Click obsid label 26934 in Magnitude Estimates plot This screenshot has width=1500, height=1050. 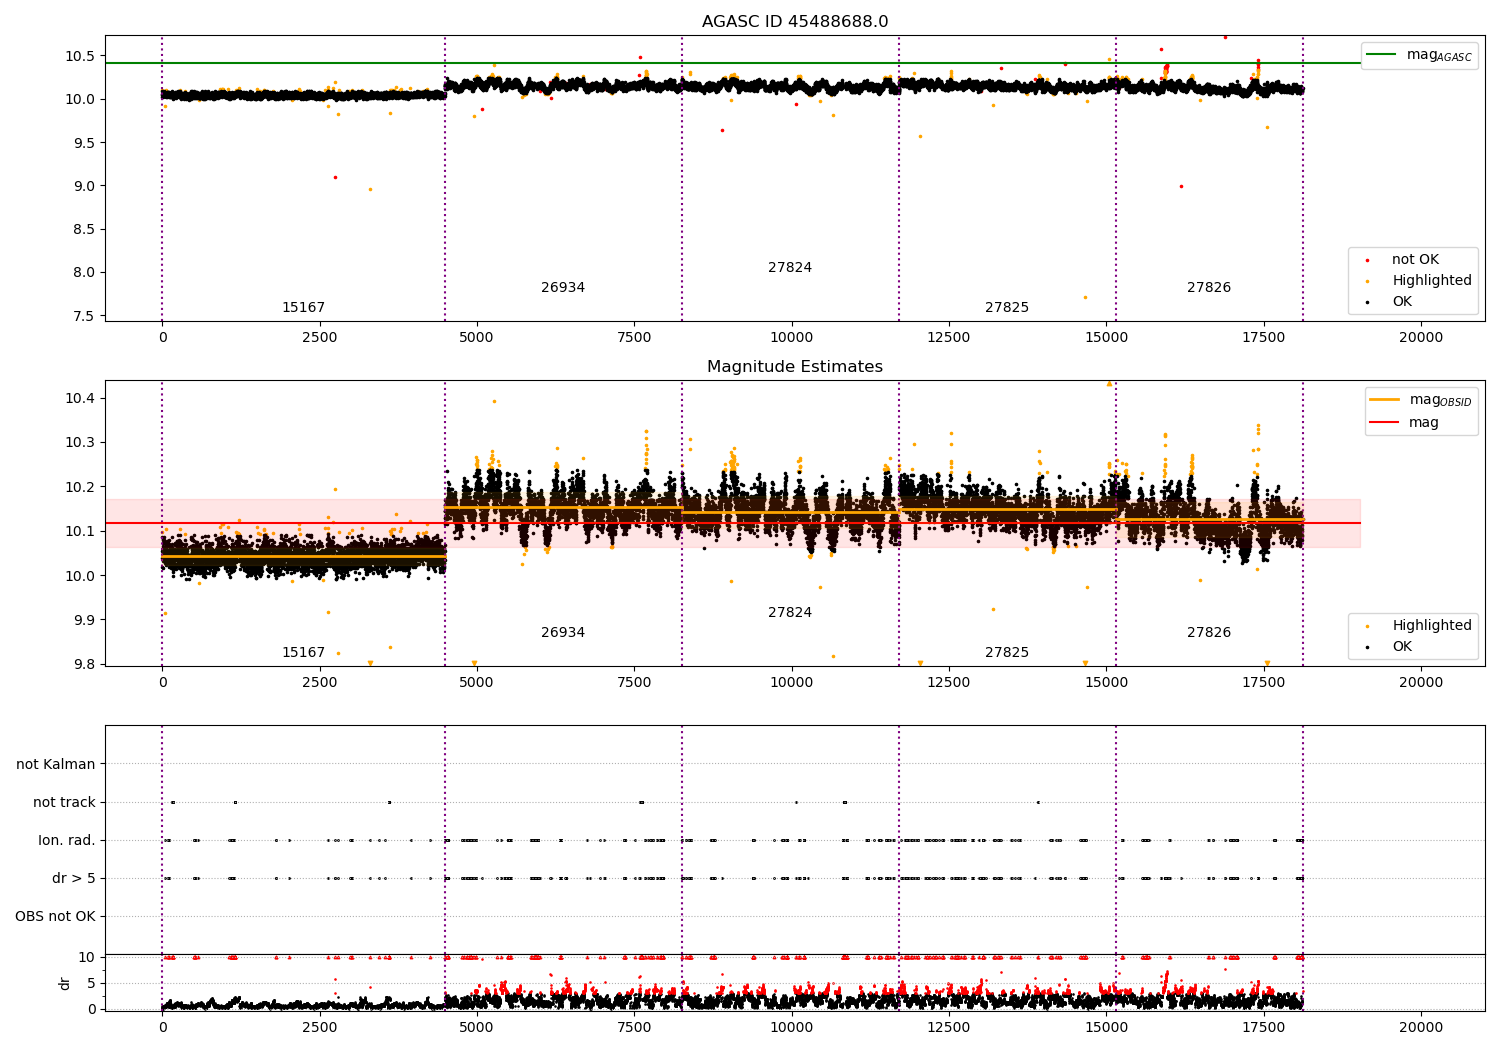563,633
